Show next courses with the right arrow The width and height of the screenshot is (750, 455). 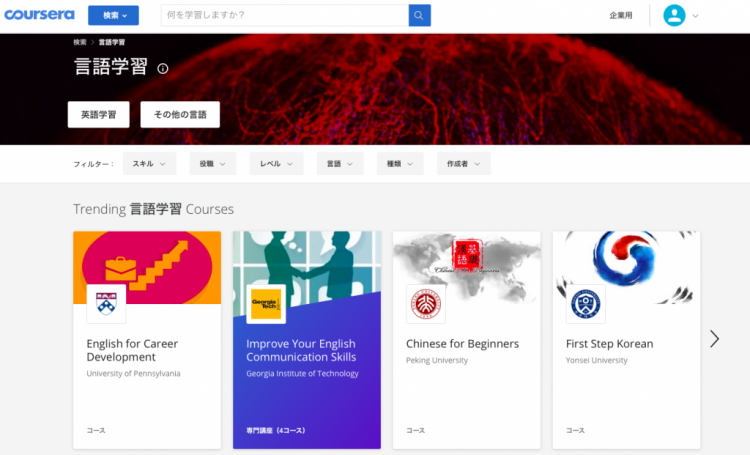coord(714,339)
